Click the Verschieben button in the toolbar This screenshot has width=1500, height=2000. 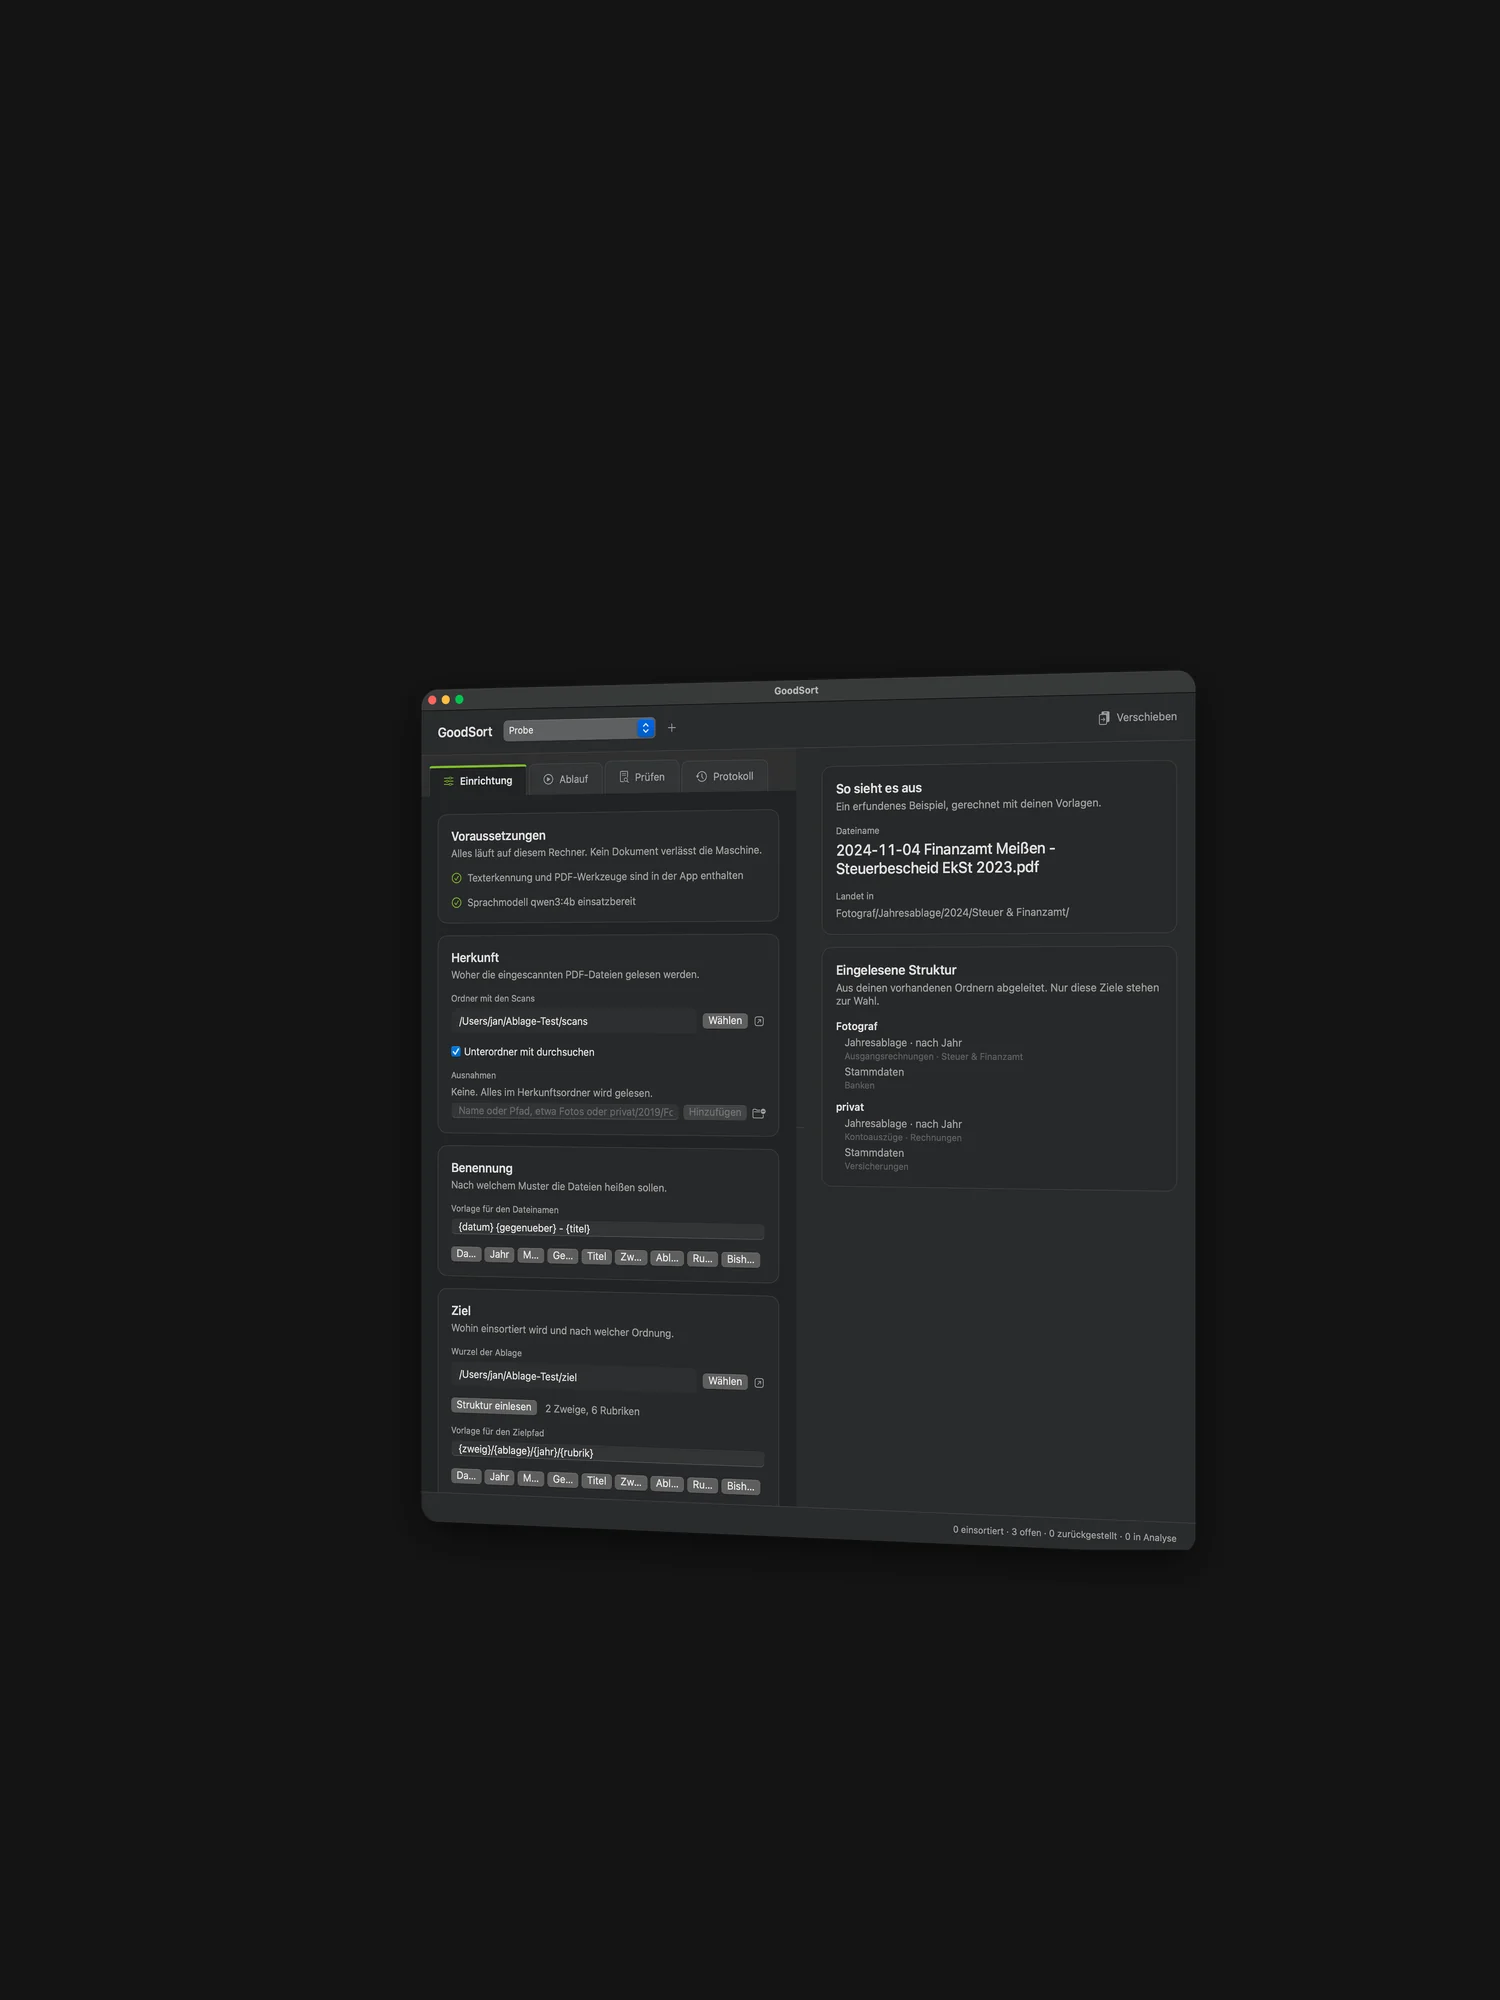tap(1137, 717)
